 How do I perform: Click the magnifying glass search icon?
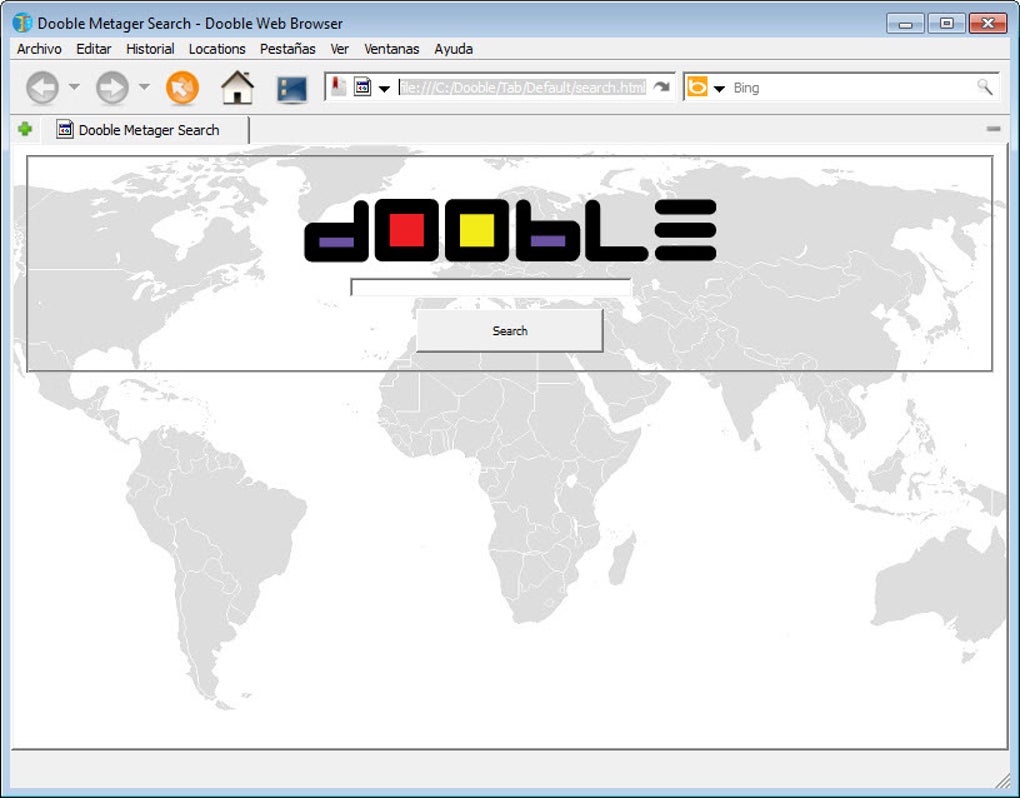coord(985,86)
